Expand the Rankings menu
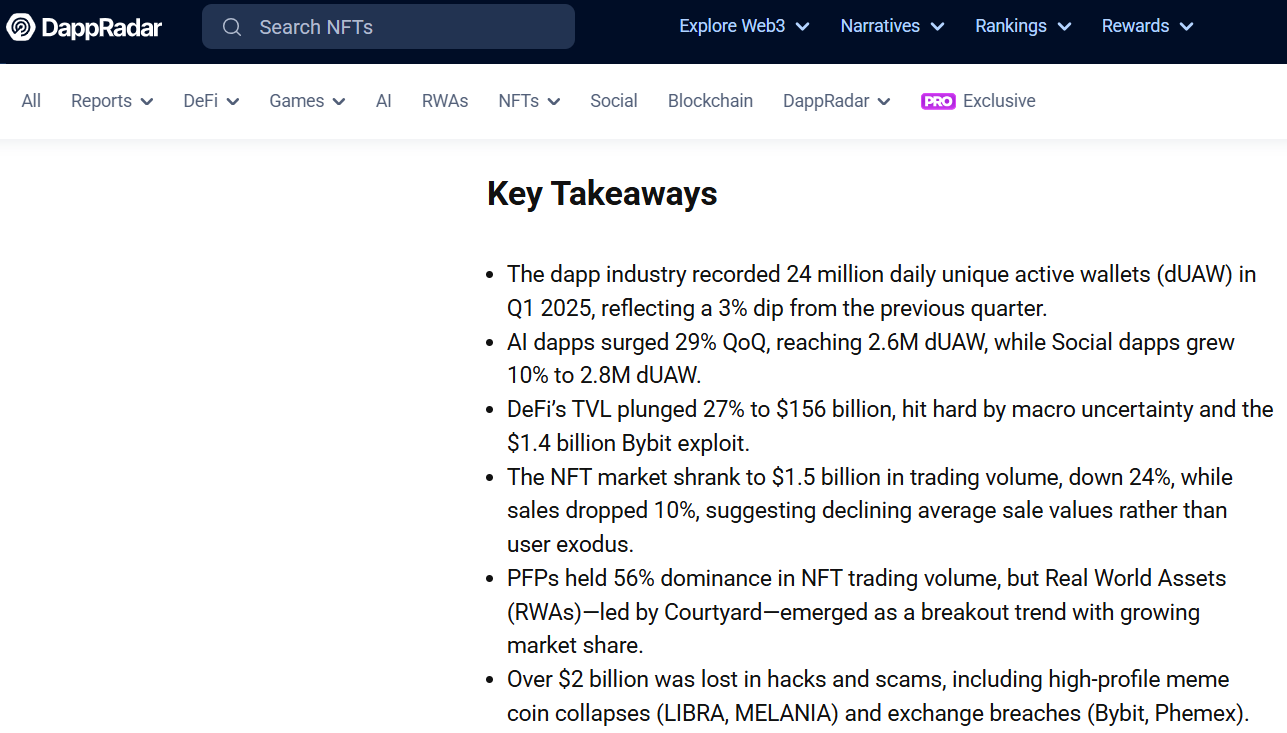Image resolution: width=1287 pixels, height=733 pixels. (1023, 26)
